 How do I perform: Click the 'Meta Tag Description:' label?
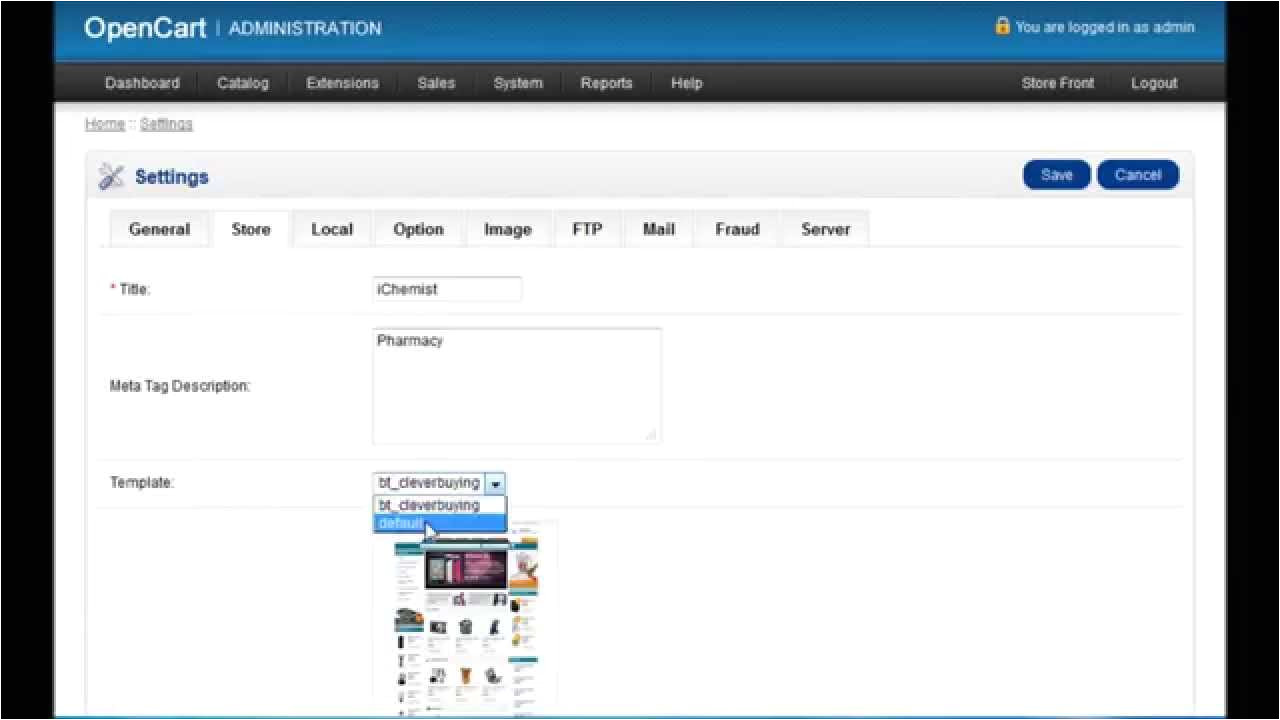pos(180,386)
